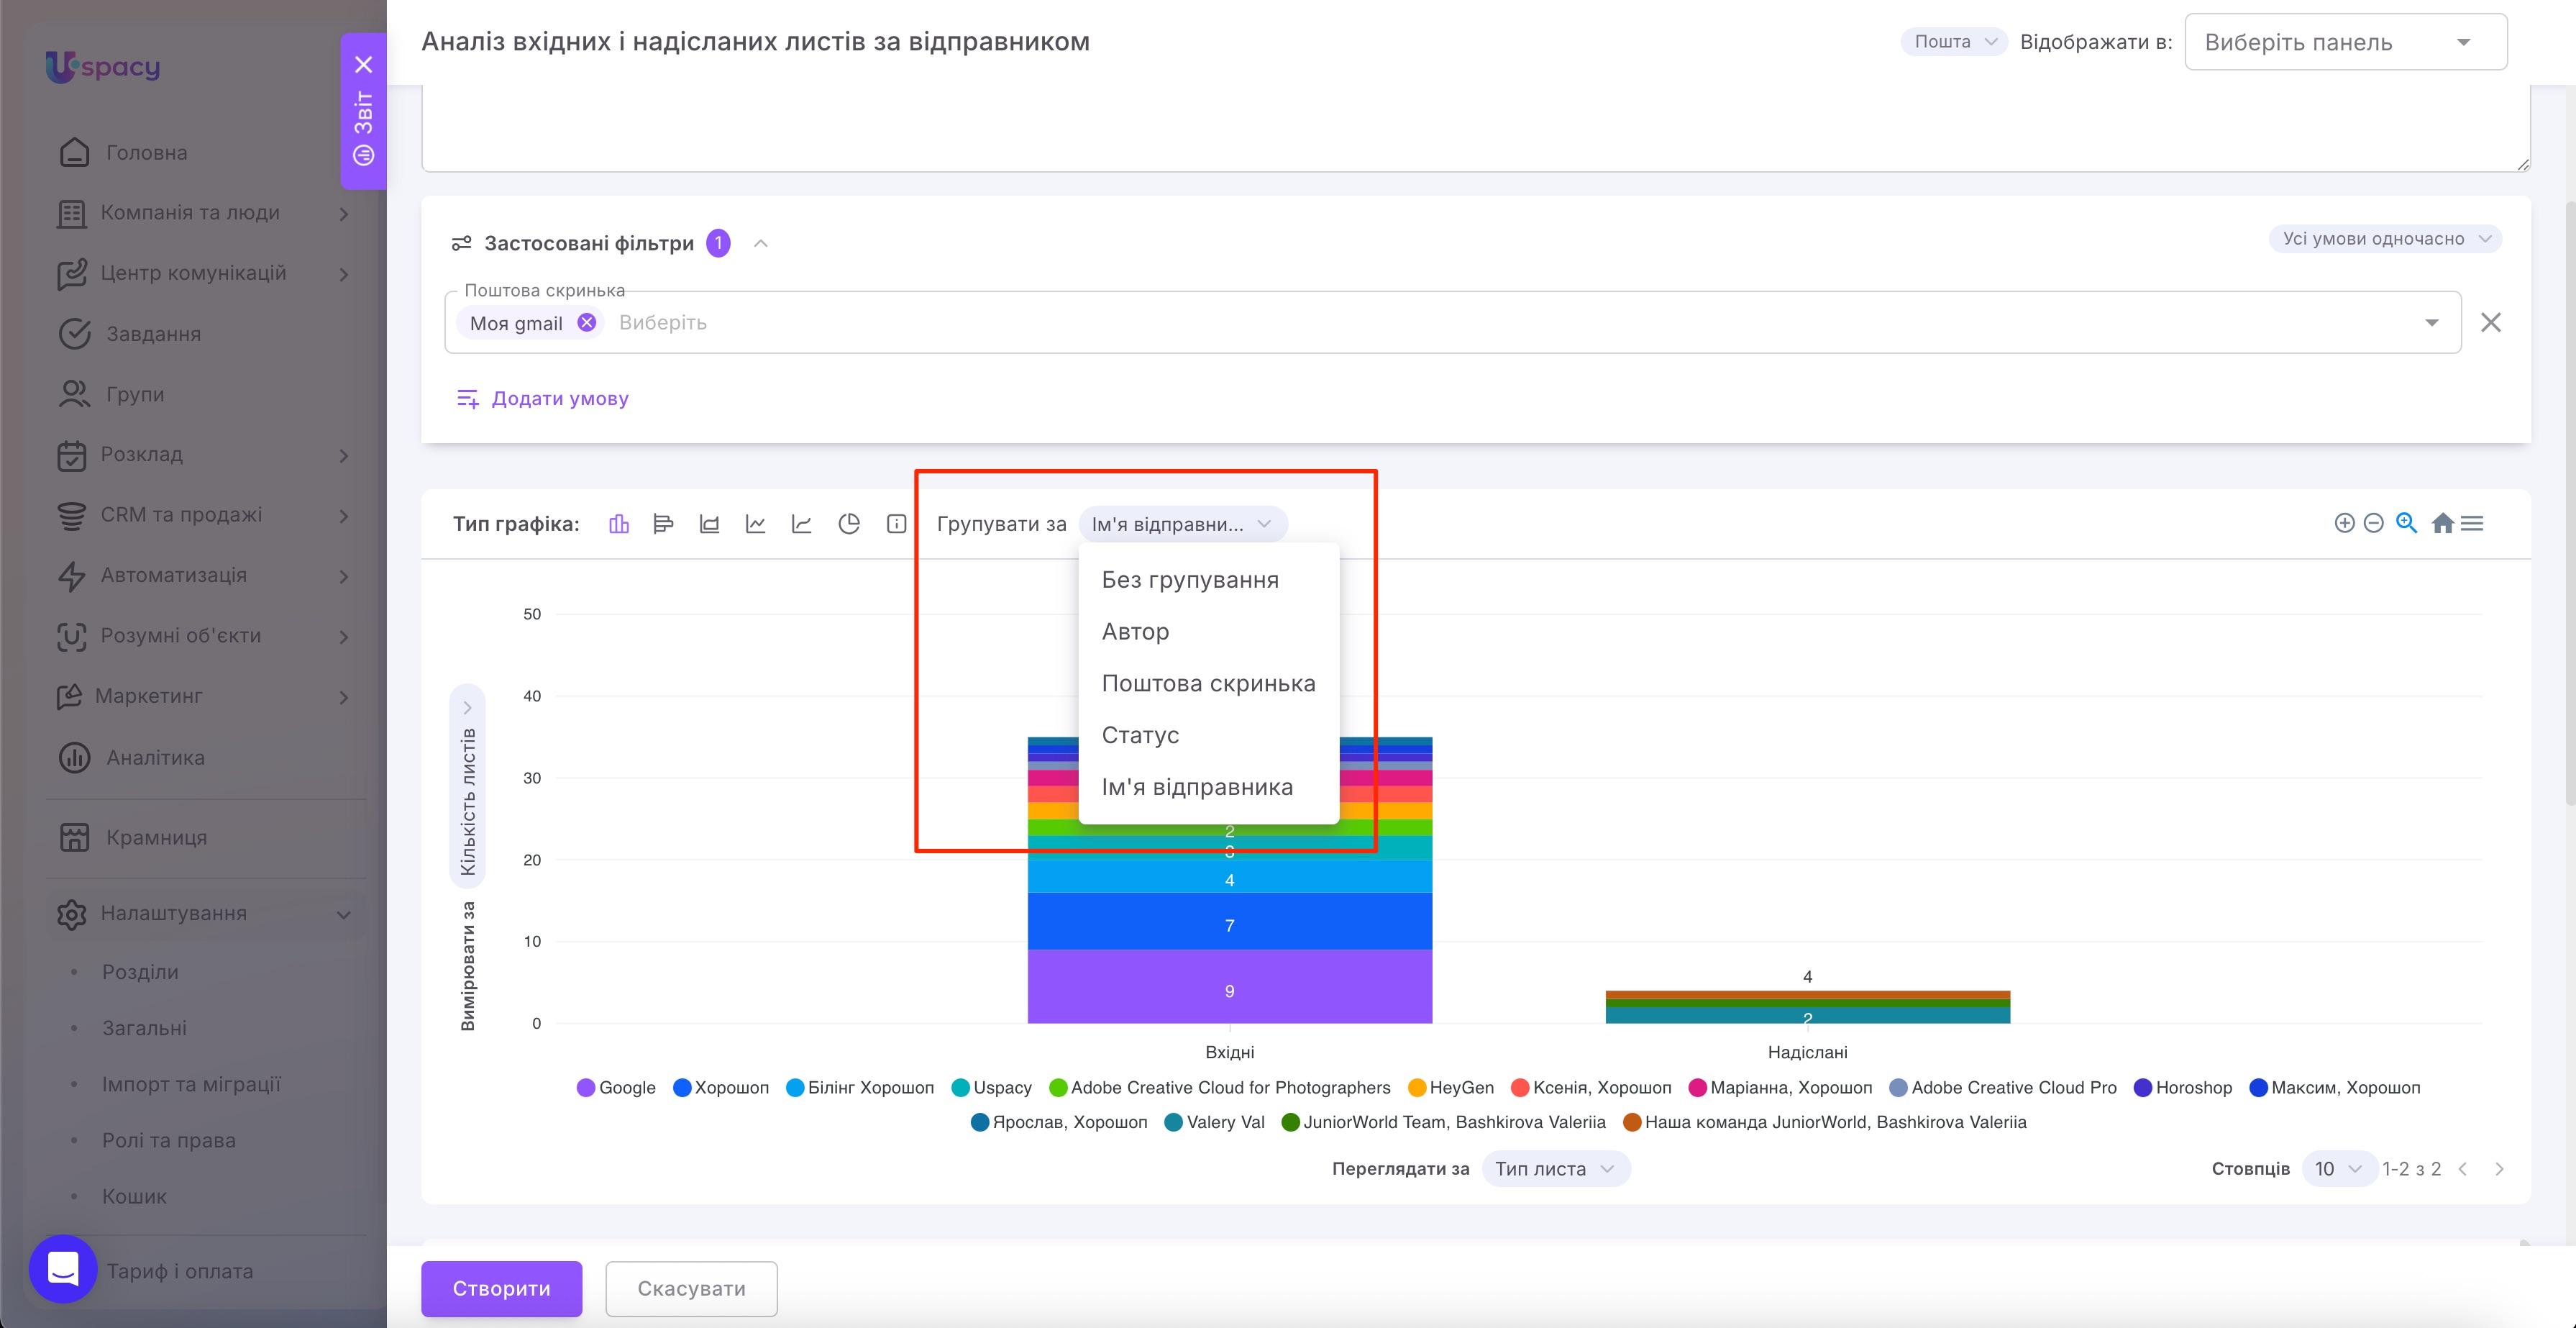Toggle Uspacy series in chart legend
This screenshot has width=2576, height=1328.
tap(992, 1087)
